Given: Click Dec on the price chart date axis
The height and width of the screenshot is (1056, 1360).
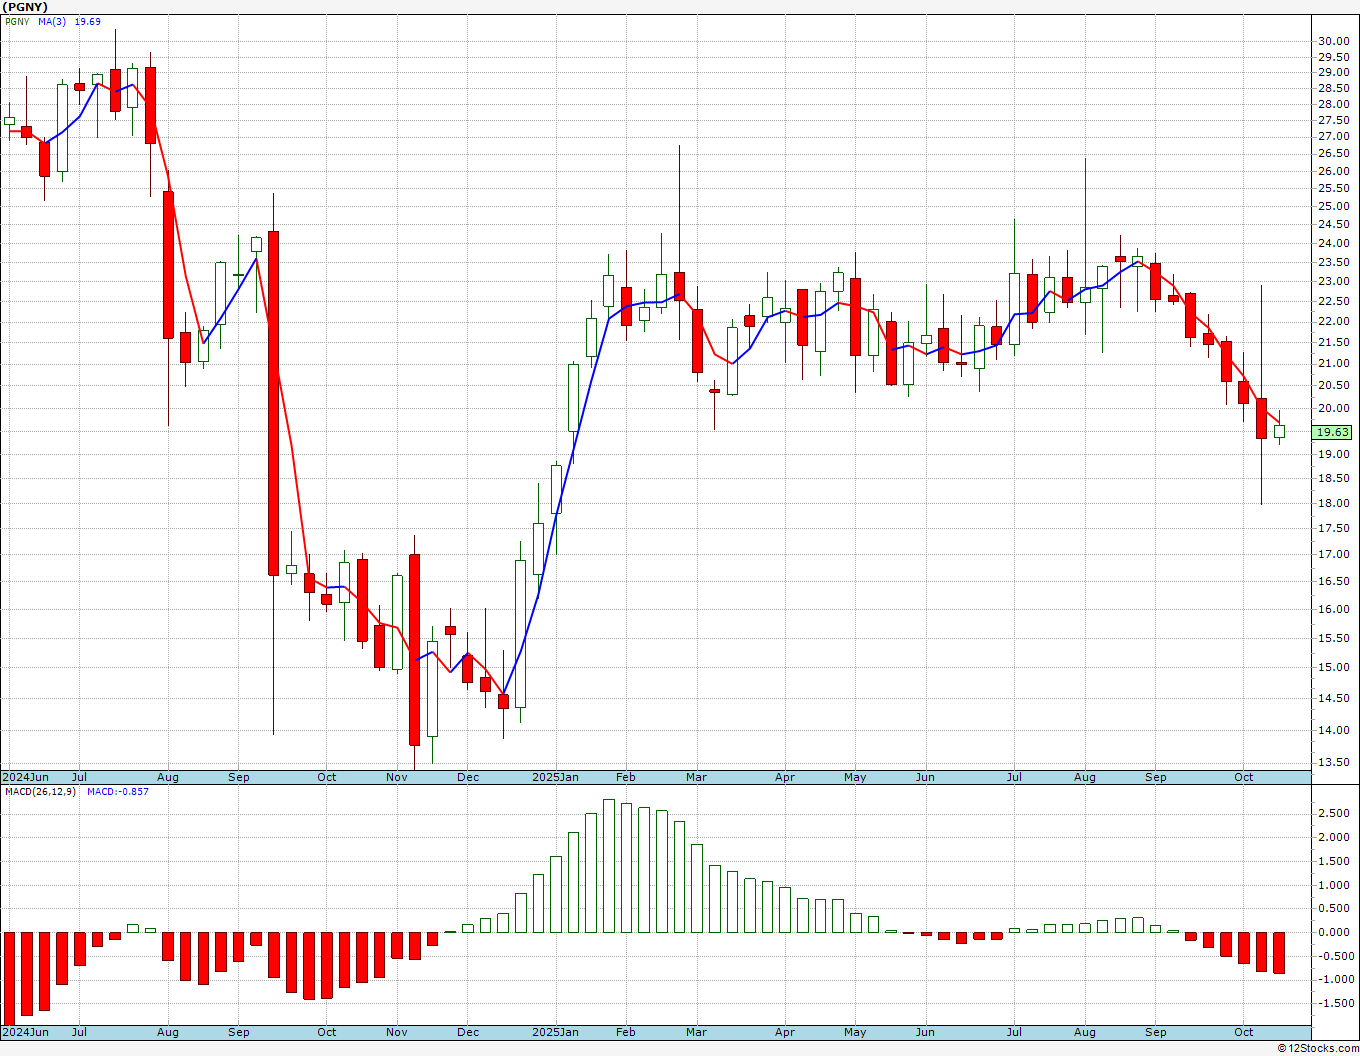Looking at the screenshot, I should [x=468, y=777].
